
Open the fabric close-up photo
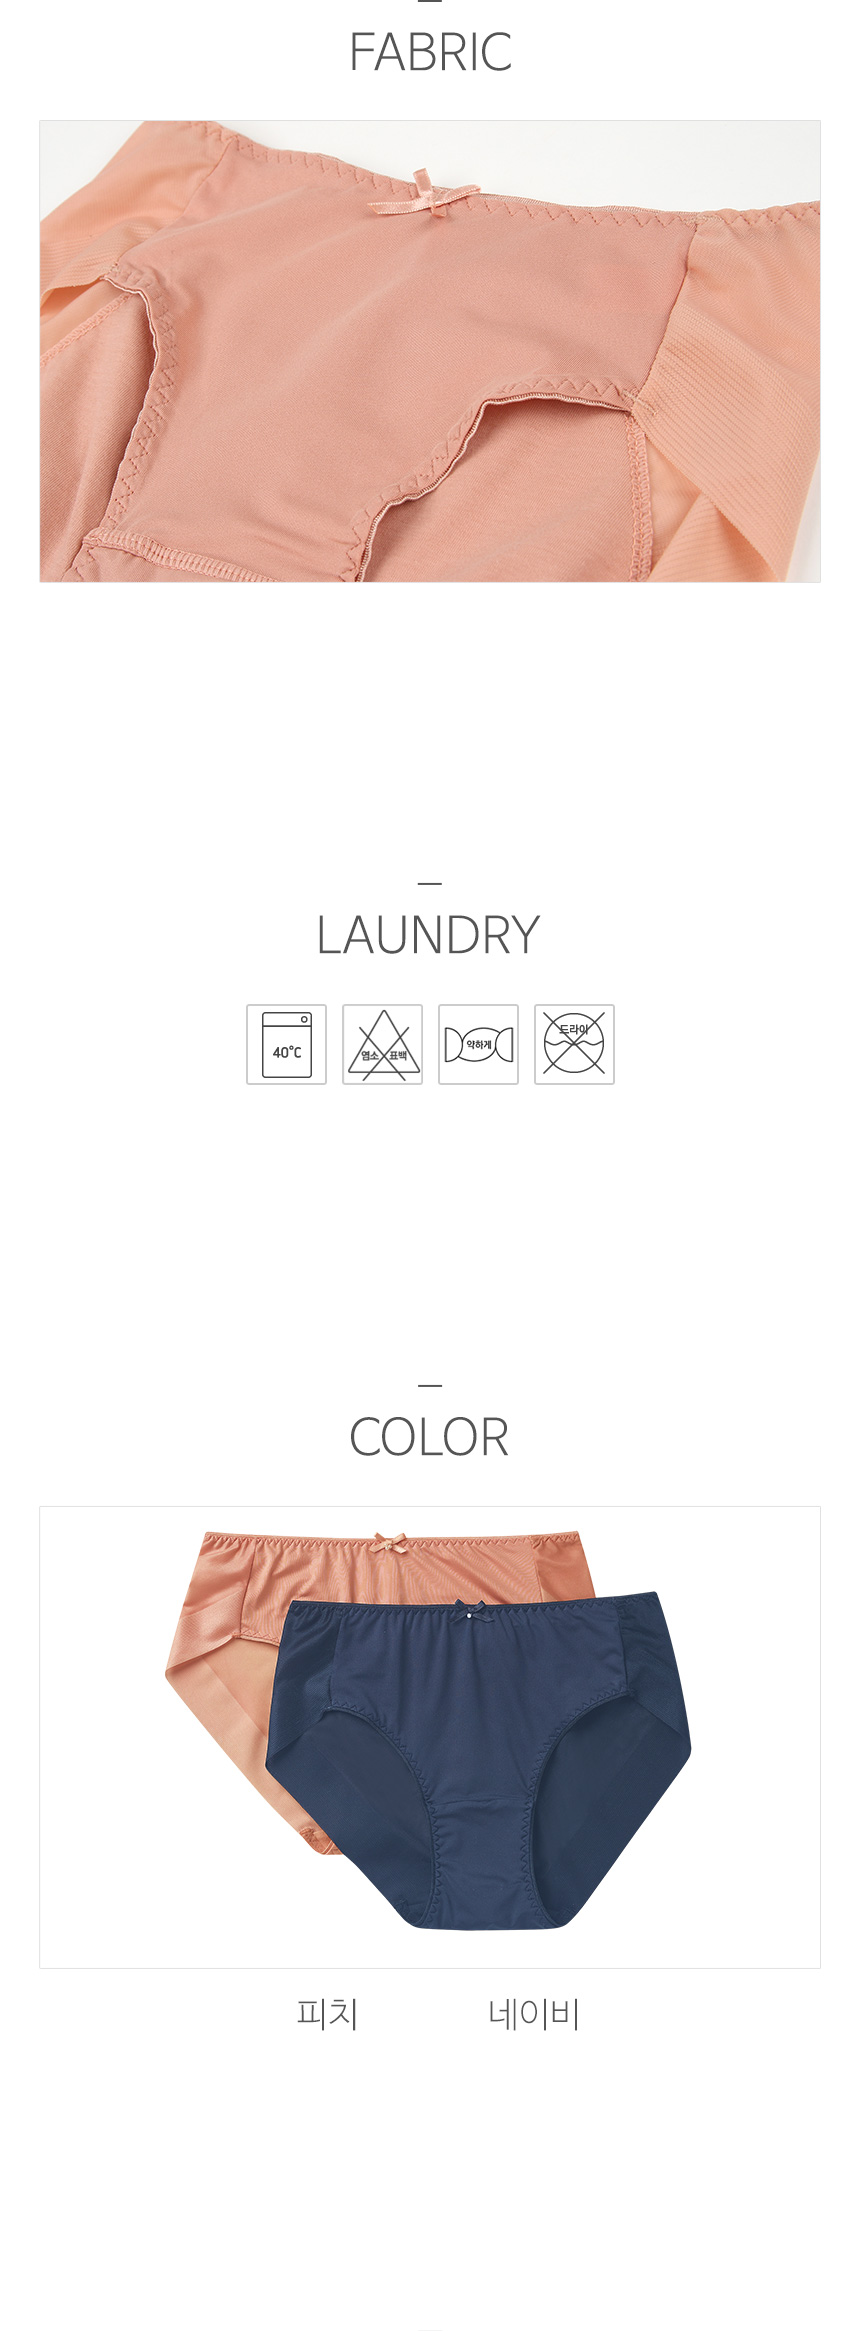pos(430,351)
